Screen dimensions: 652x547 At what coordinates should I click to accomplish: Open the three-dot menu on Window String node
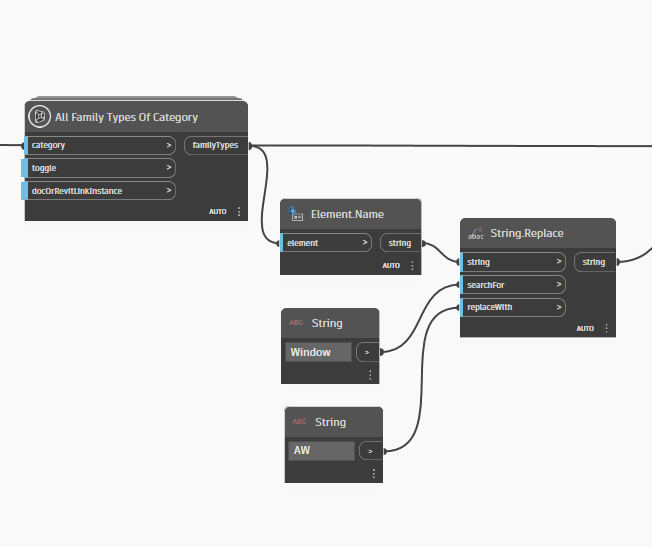pyautogui.click(x=370, y=375)
